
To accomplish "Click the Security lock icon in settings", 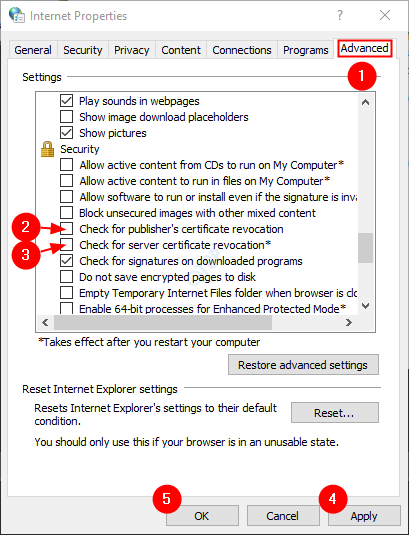I will pos(47,149).
